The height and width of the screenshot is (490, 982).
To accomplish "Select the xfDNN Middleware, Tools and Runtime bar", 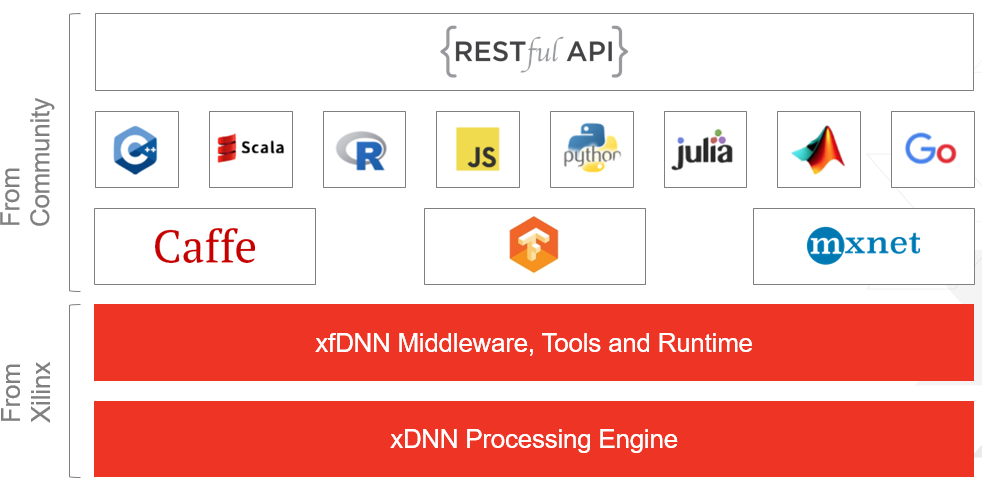I will coord(534,343).
